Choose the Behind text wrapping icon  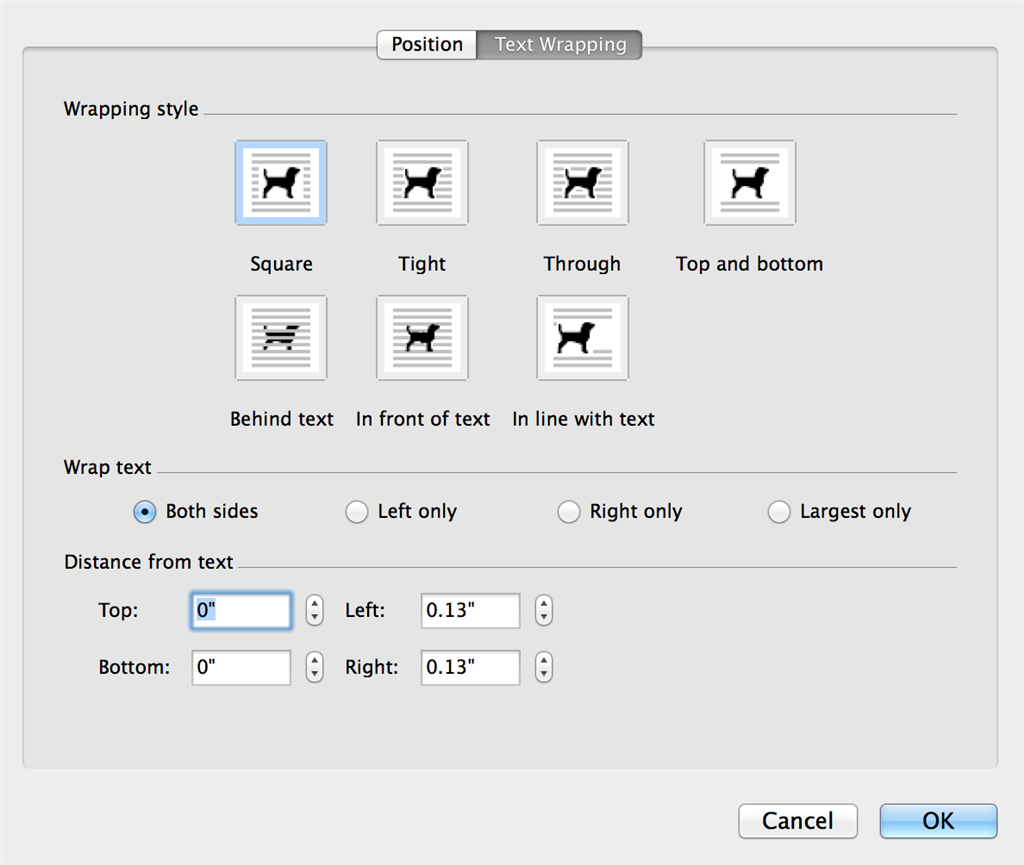[x=281, y=338]
